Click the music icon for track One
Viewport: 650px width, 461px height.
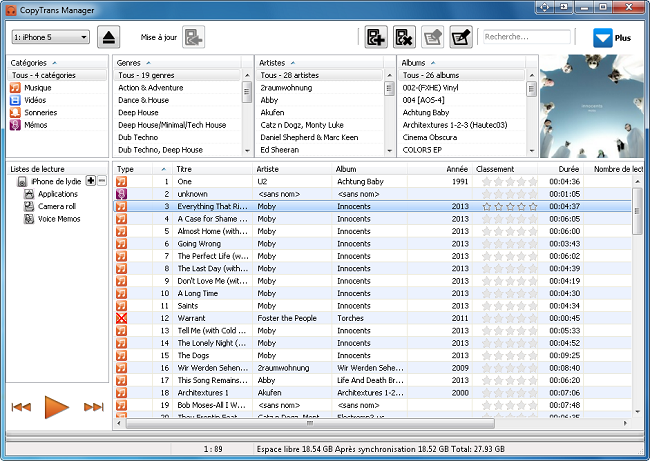[121, 181]
